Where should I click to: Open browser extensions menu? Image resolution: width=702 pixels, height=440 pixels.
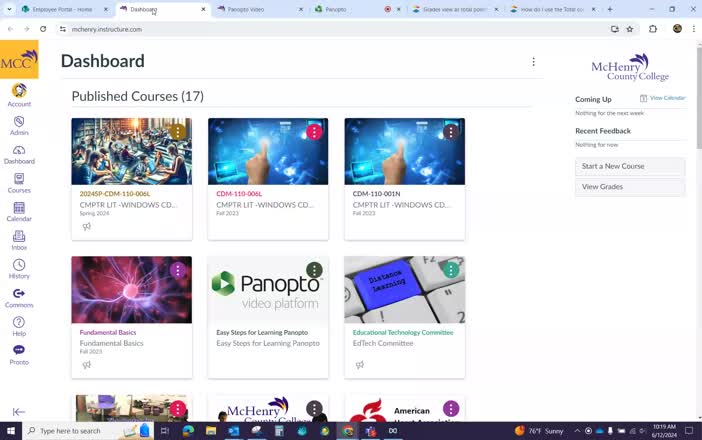[x=653, y=29]
